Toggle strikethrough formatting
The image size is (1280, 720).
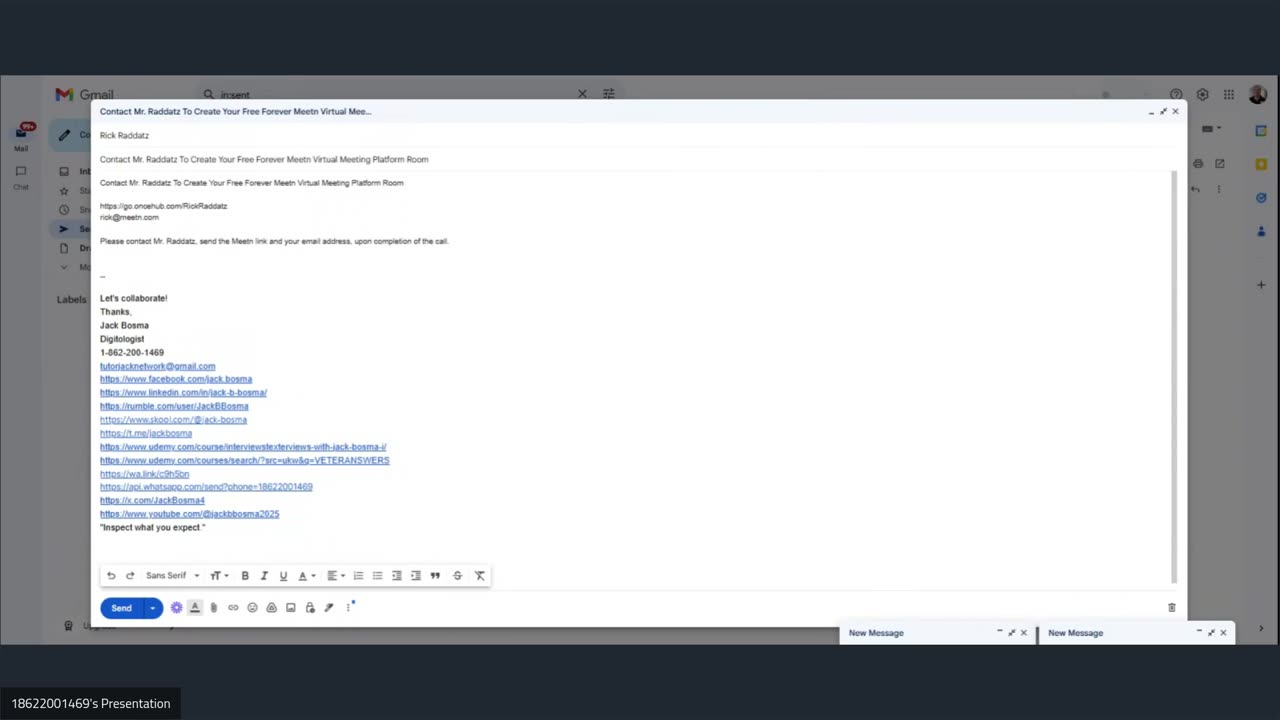click(x=458, y=576)
